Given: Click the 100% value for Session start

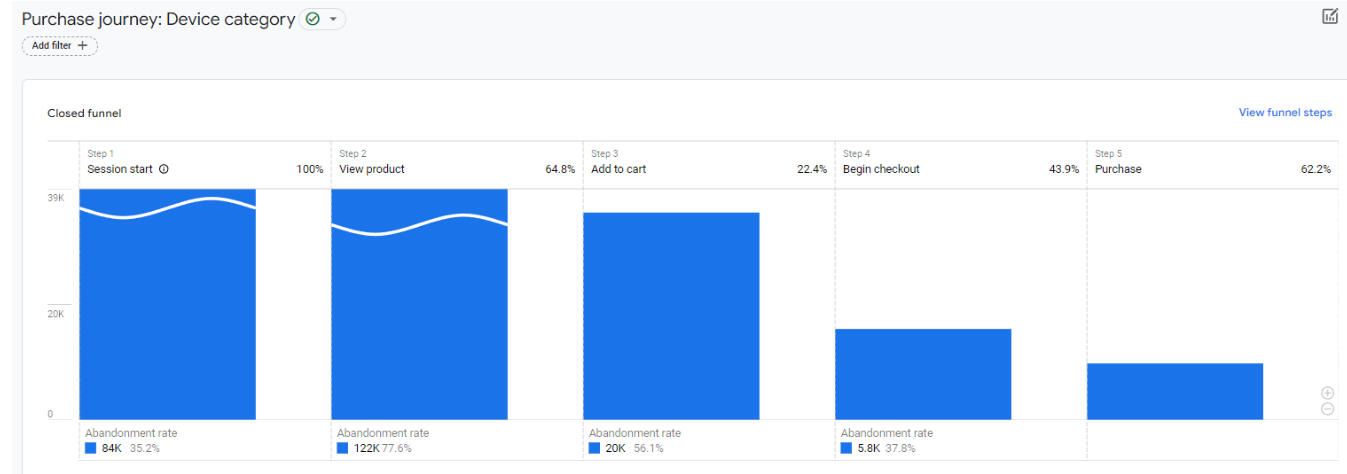Looking at the screenshot, I should pos(310,169).
